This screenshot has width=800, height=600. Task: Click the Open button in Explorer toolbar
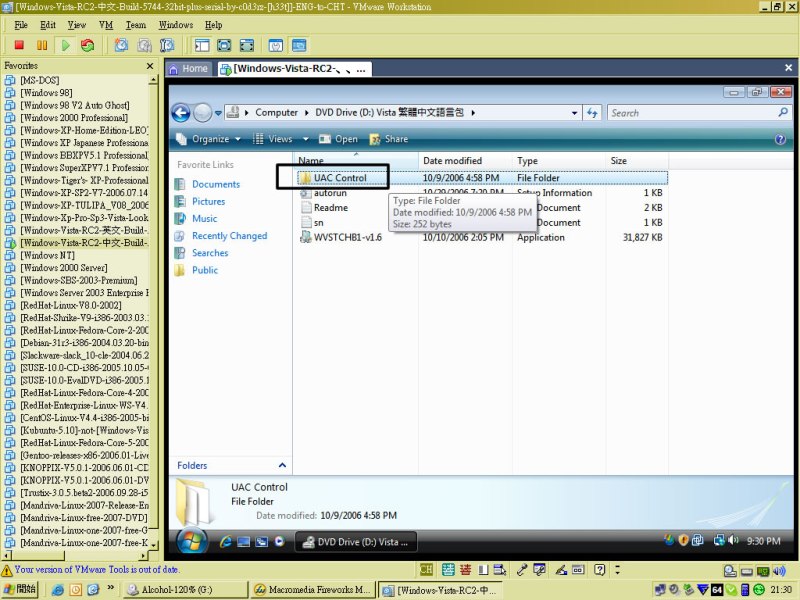point(338,139)
